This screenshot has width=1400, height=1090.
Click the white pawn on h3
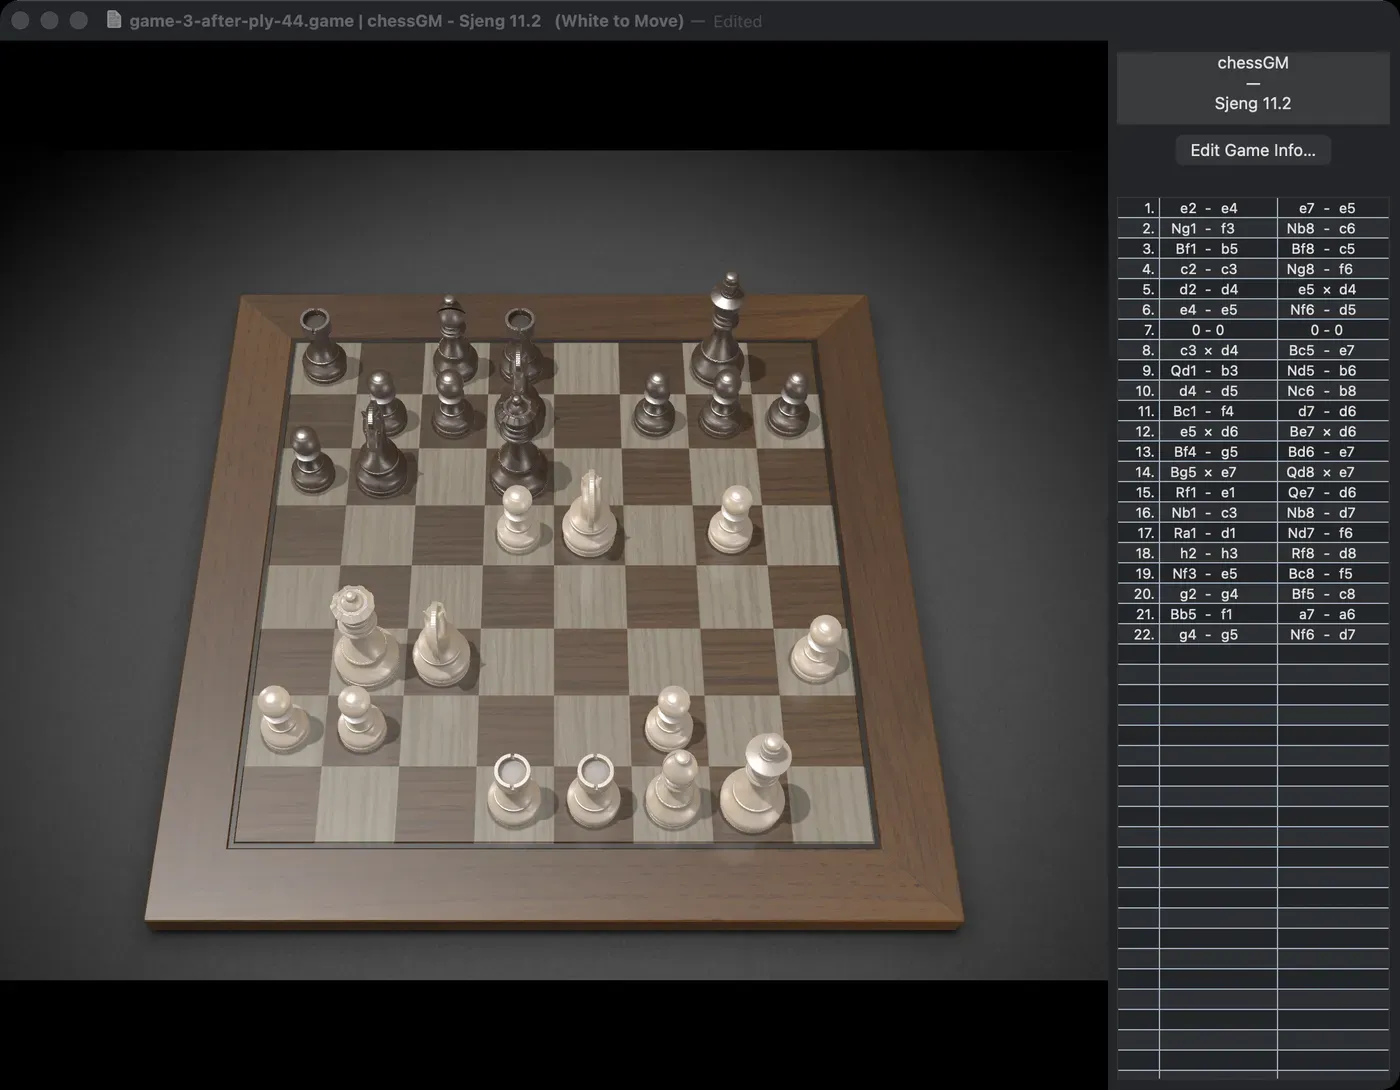point(820,650)
